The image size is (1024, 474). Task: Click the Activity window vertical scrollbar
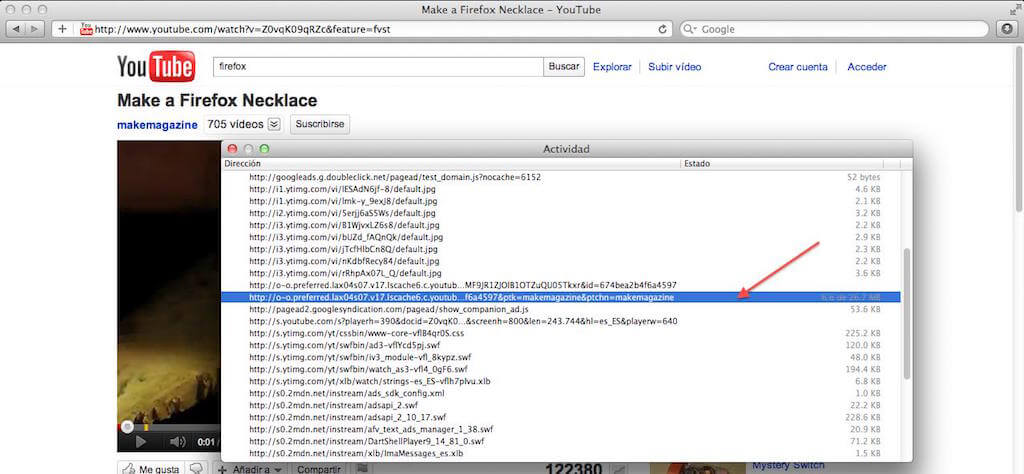(x=906, y=313)
